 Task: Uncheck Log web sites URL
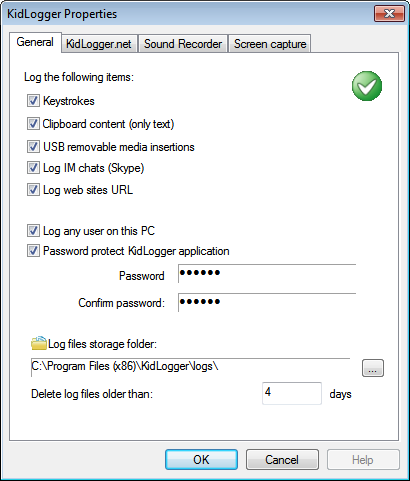(33, 190)
